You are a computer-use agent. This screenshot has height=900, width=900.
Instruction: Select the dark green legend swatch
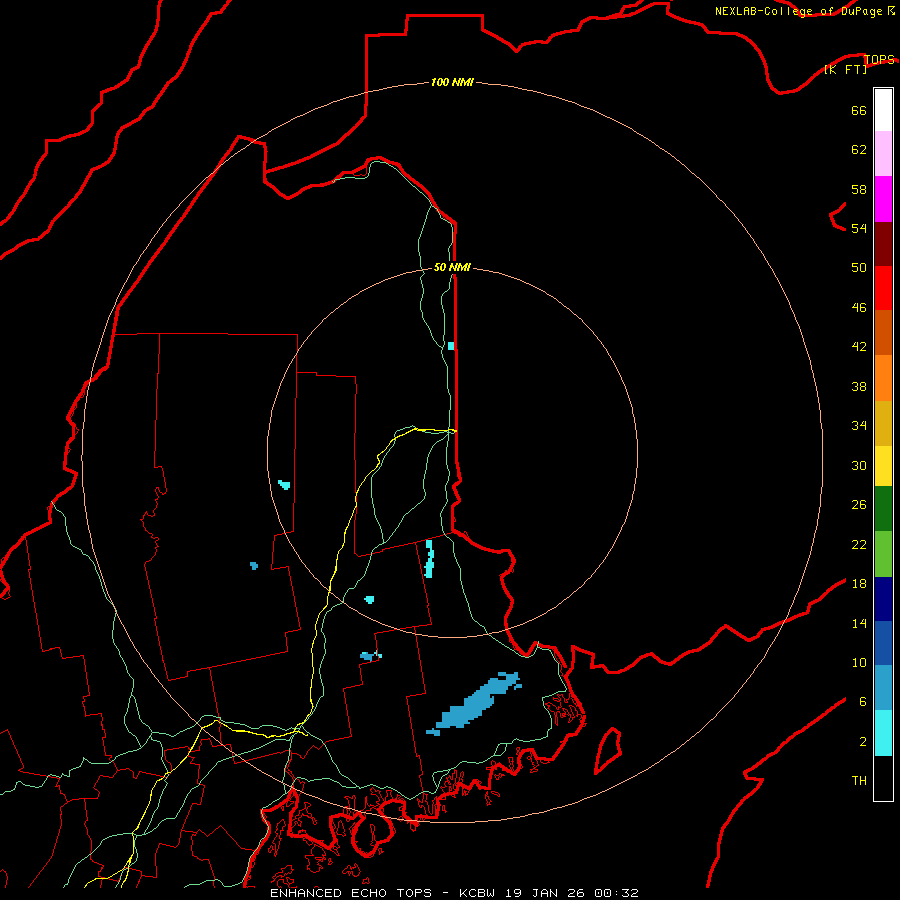pyautogui.click(x=883, y=509)
